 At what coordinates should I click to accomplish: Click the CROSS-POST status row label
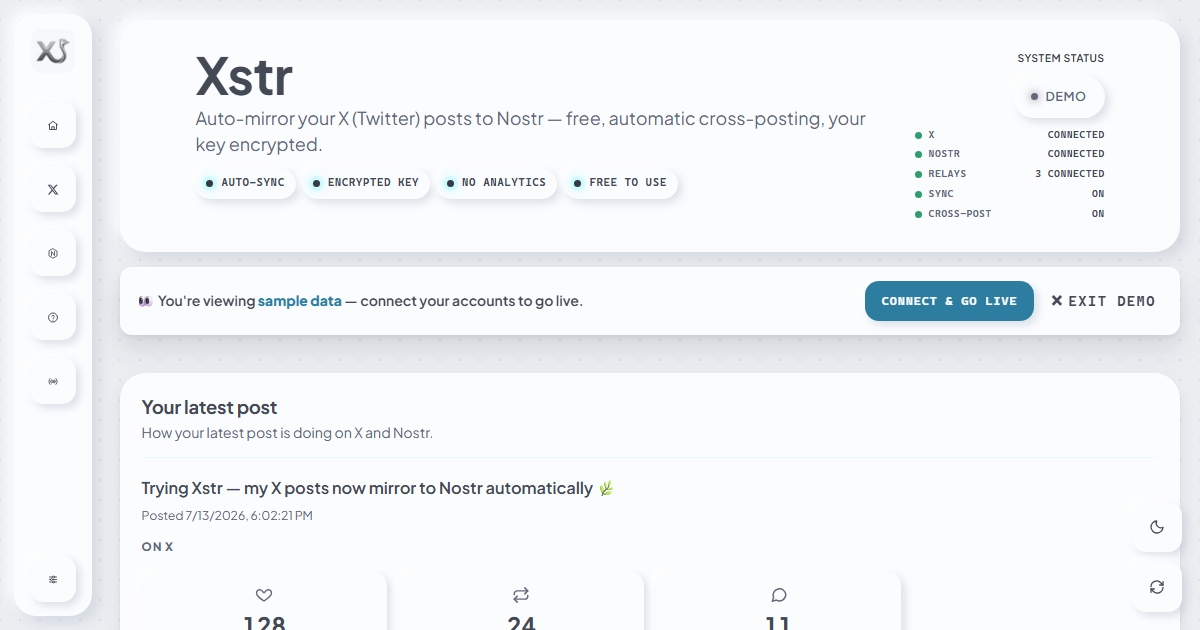pyautogui.click(x=960, y=214)
